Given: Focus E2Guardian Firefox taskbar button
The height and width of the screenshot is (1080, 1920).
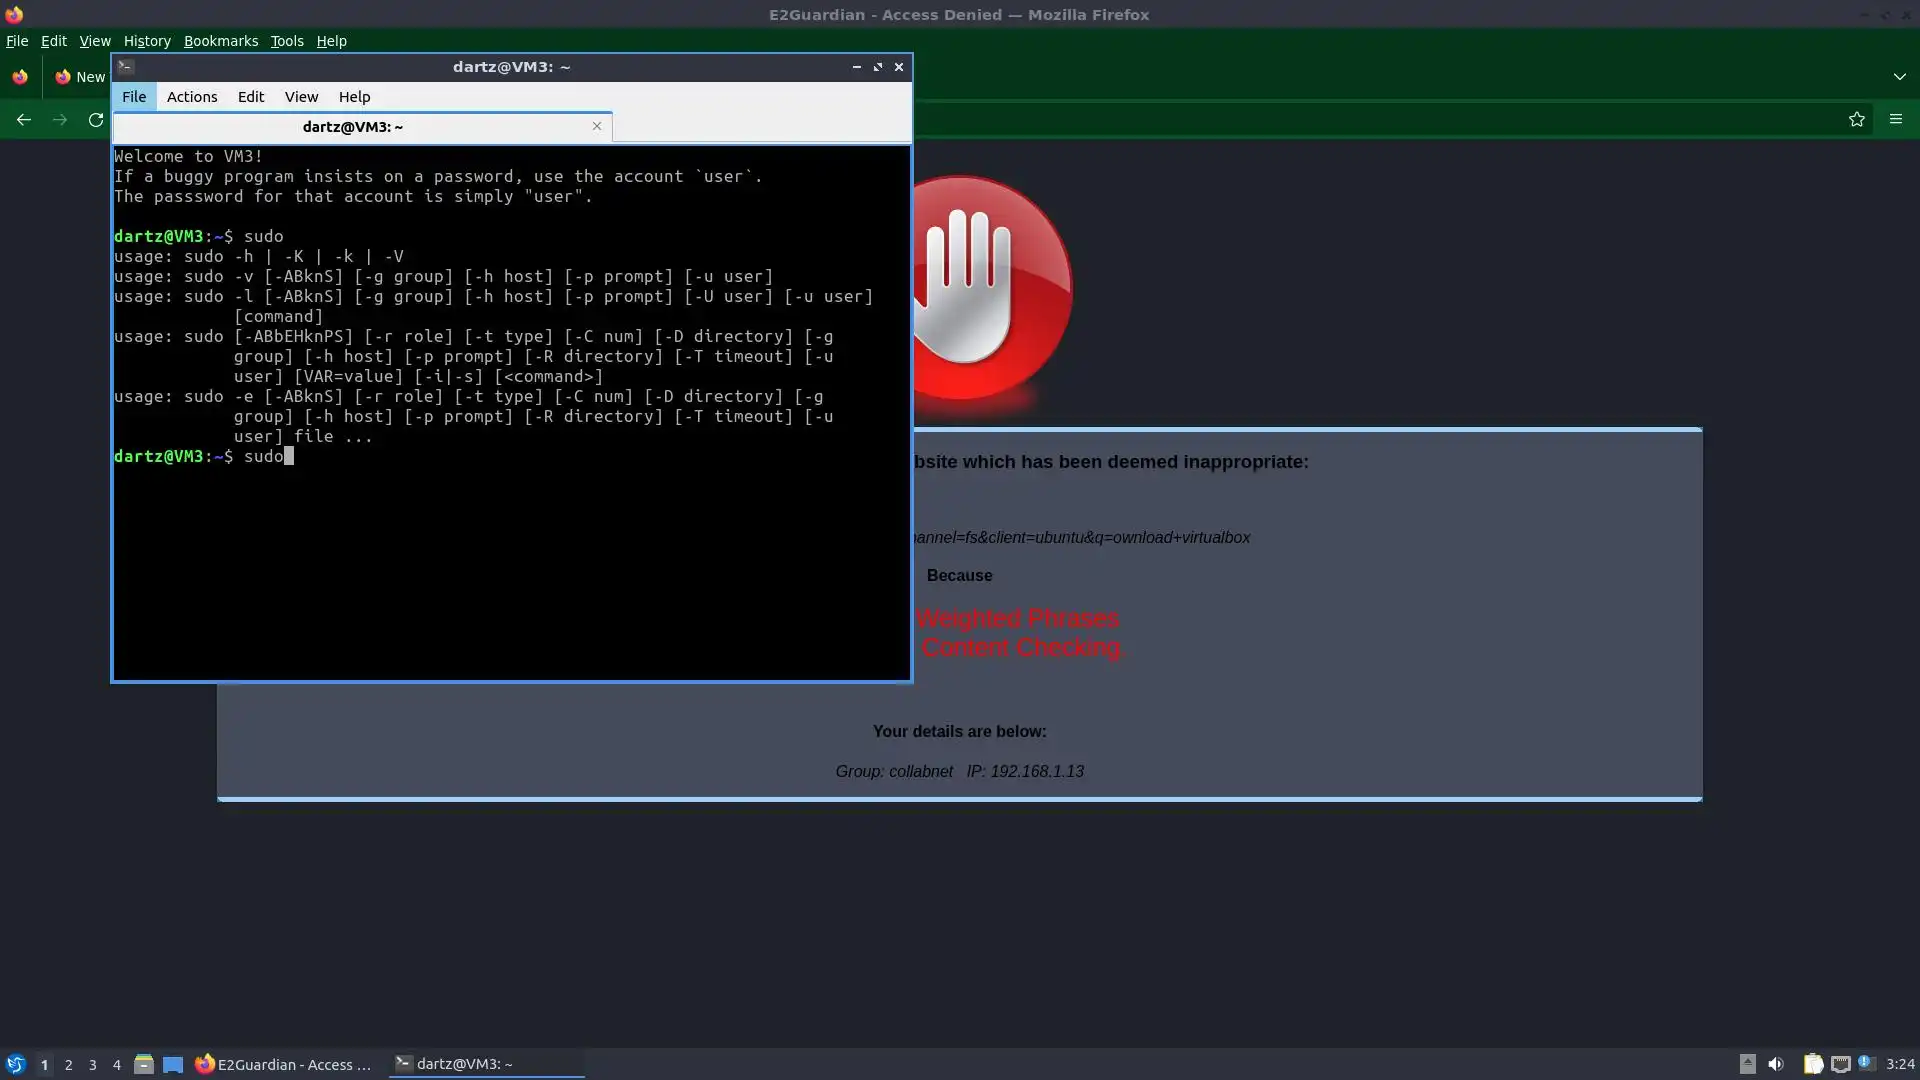Looking at the screenshot, I should [284, 1064].
